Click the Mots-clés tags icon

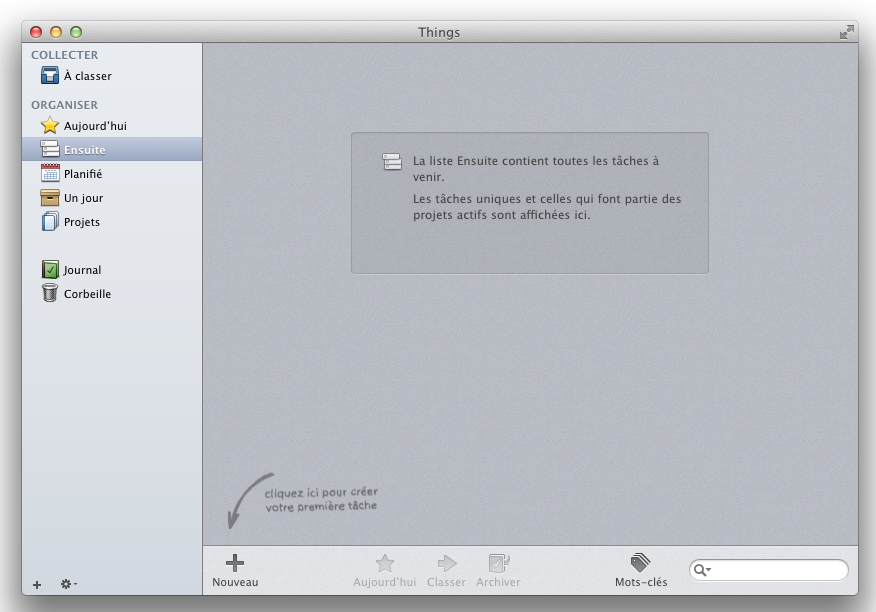(x=641, y=564)
